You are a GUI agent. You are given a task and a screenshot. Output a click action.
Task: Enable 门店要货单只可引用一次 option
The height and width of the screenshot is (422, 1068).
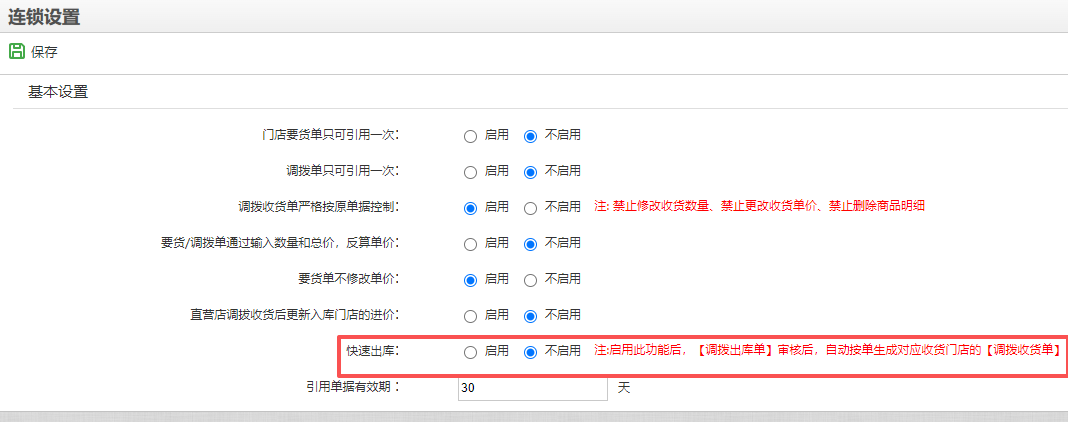click(470, 136)
